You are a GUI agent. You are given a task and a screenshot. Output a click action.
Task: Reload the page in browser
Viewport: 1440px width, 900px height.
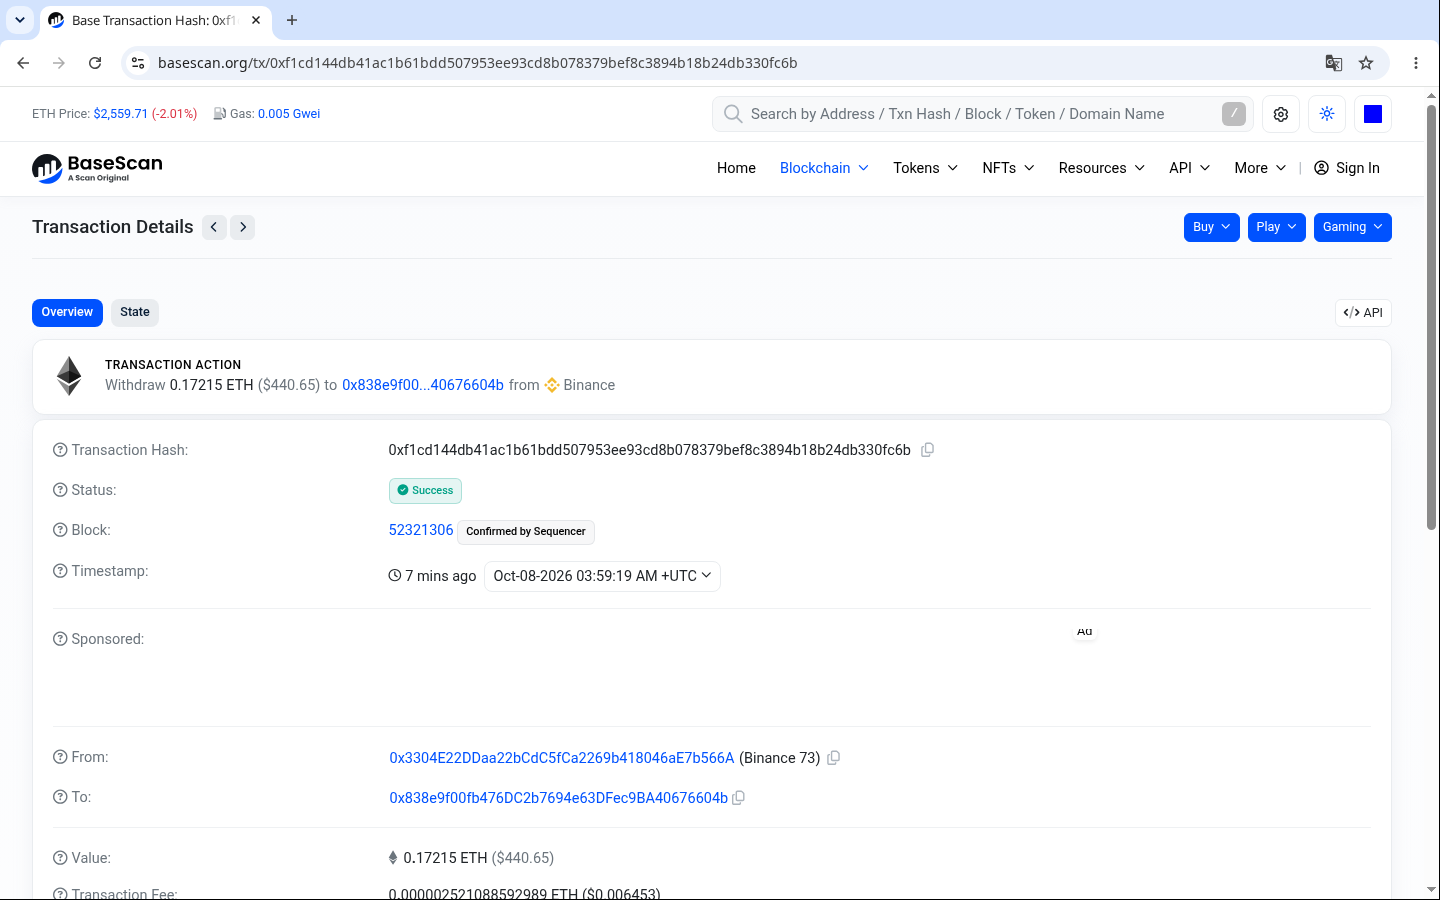pos(95,63)
